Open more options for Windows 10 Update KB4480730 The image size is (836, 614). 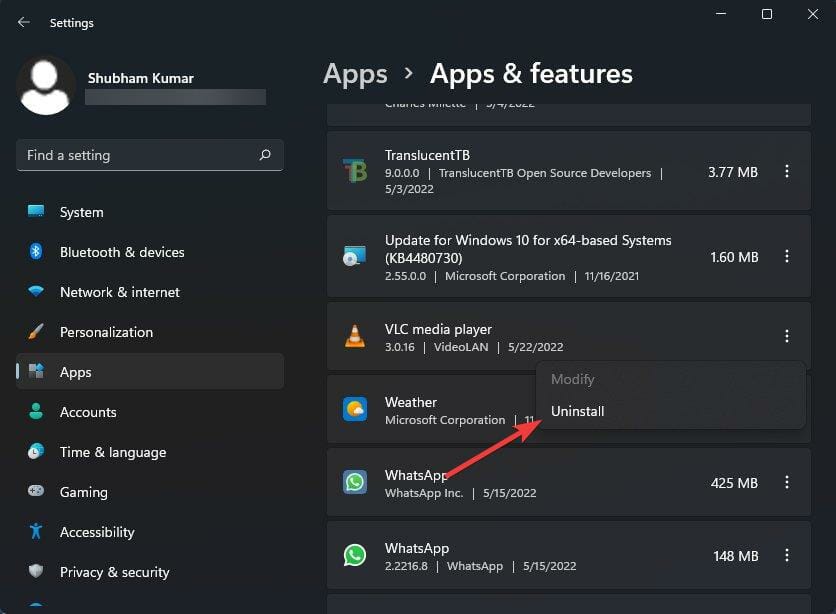787,256
